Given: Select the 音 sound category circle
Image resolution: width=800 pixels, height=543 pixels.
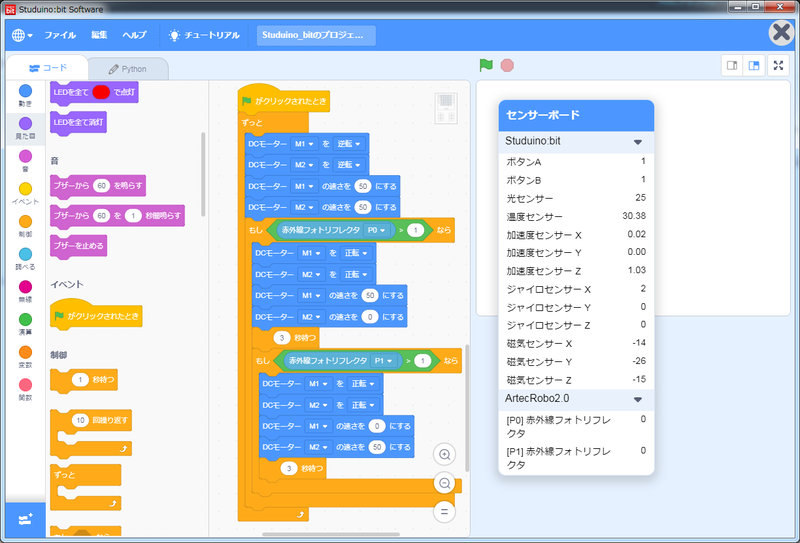Looking at the screenshot, I should pos(25,156).
